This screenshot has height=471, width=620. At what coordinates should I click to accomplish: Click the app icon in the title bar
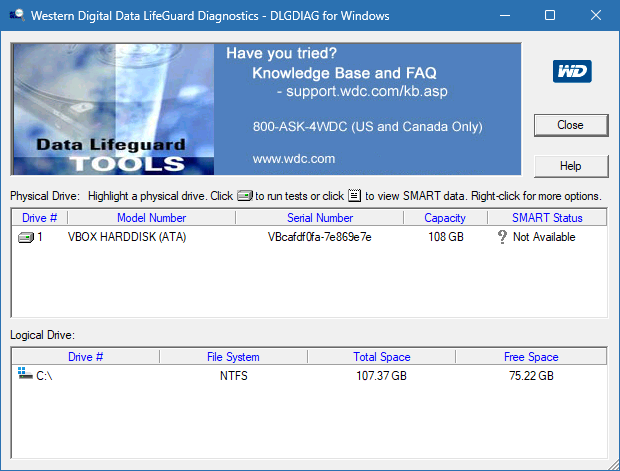pyautogui.click(x=17, y=15)
